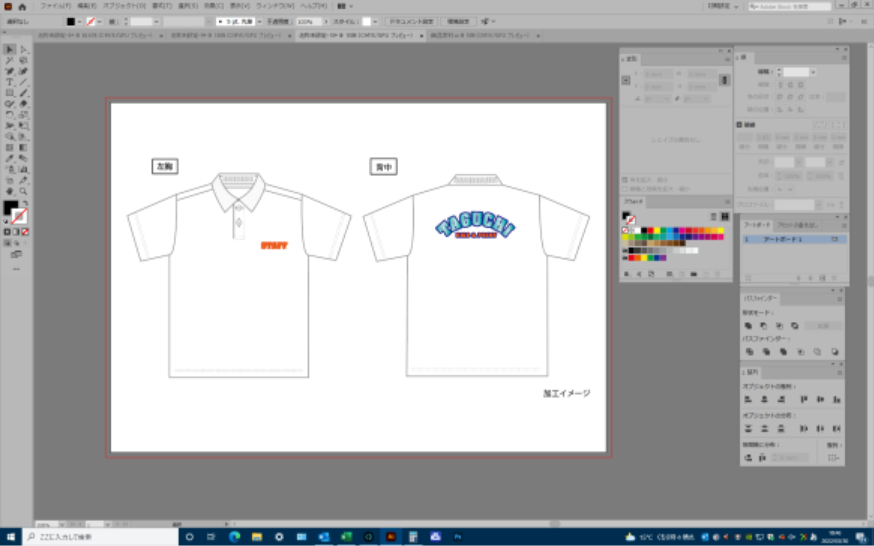Image resolution: width=874 pixels, height=546 pixels.
Task: Select the Eraser tool
Action: coord(23,104)
